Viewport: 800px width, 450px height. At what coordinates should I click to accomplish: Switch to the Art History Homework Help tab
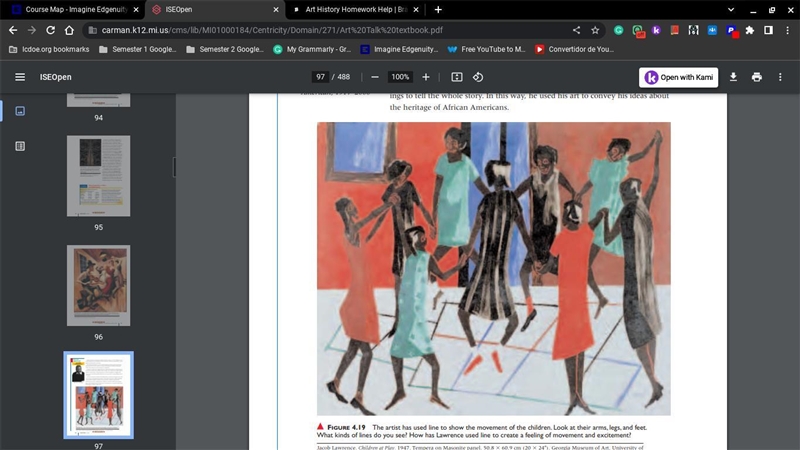click(x=356, y=10)
